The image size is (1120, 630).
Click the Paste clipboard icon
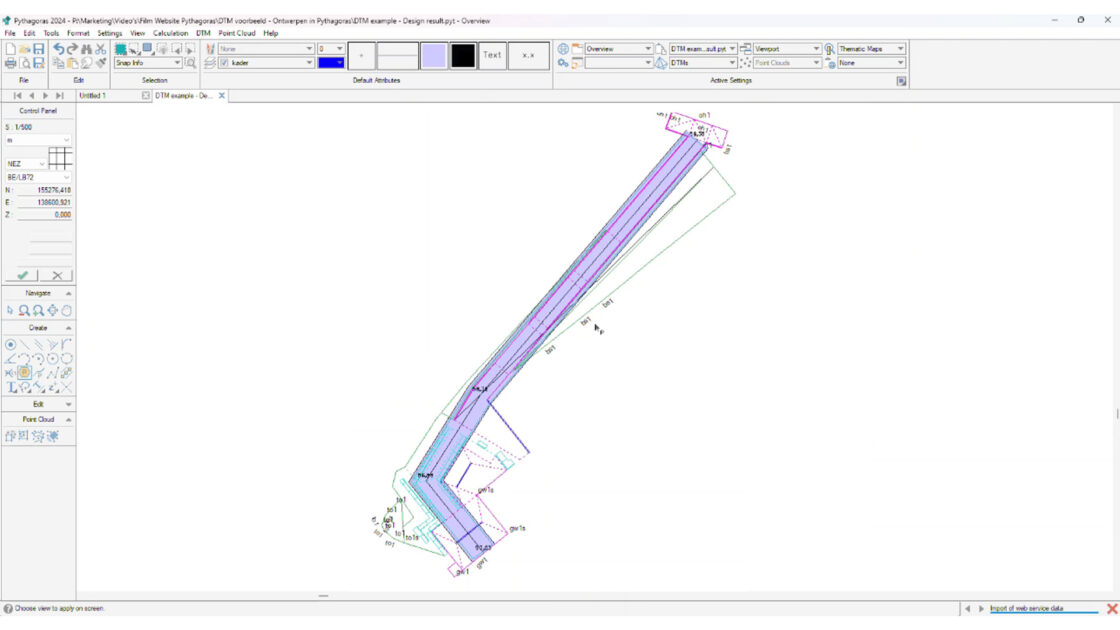72,64
